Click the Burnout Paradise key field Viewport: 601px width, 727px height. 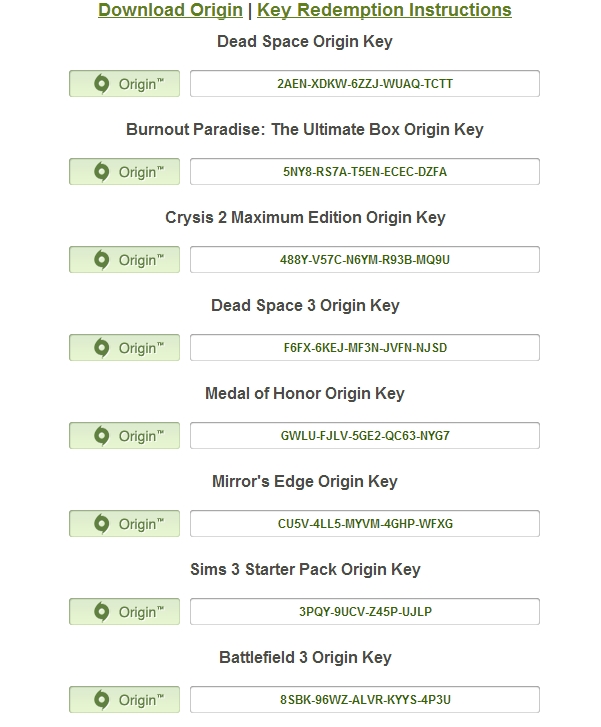pyautogui.click(x=365, y=172)
